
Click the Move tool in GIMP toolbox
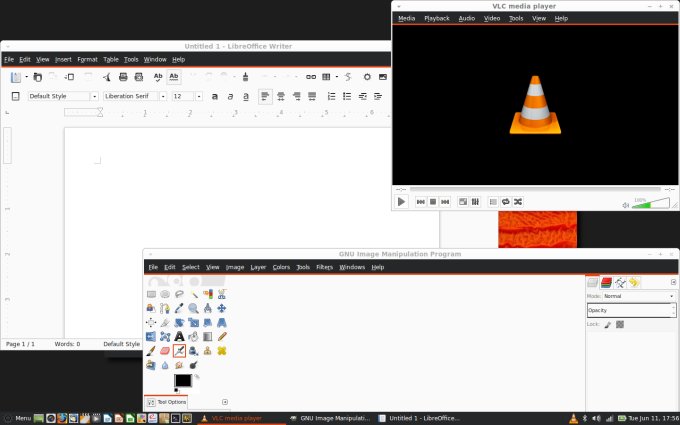click(221, 309)
